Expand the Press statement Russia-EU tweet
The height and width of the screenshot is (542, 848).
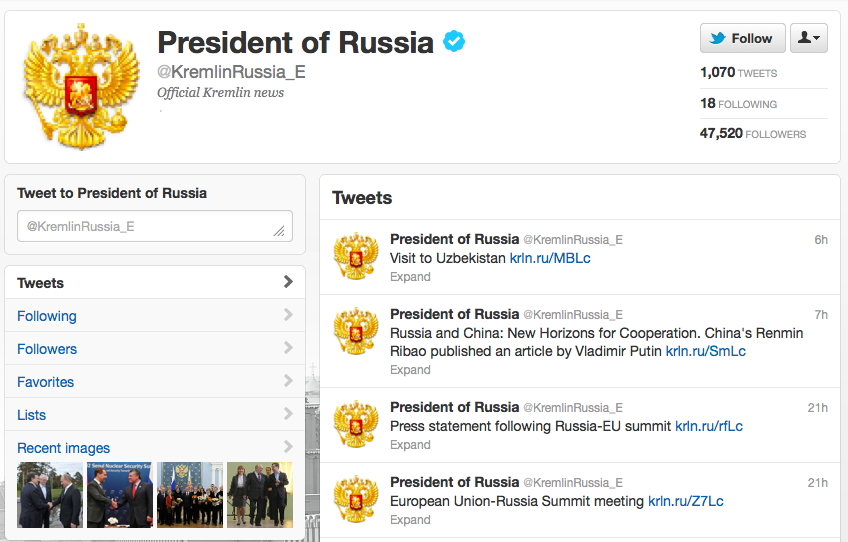(410, 445)
